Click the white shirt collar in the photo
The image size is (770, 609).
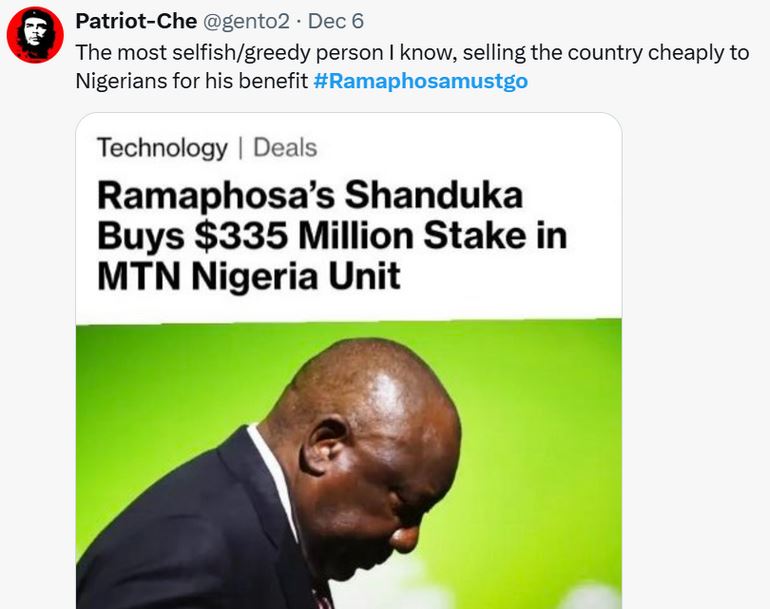tap(272, 470)
